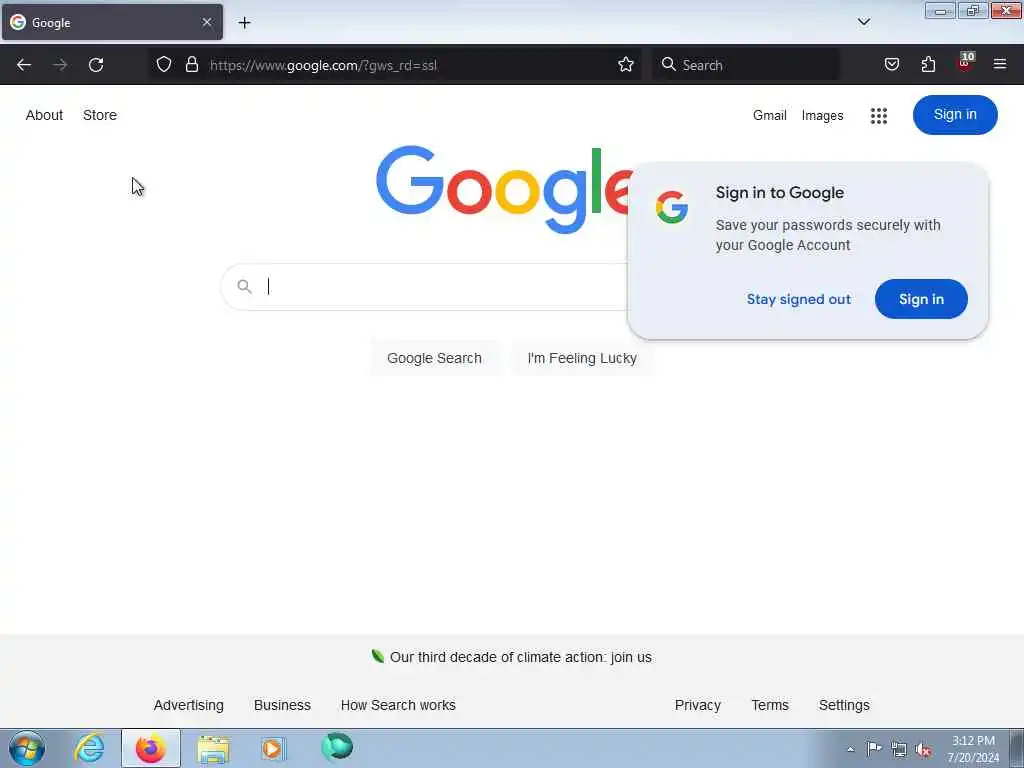Click the Google Search button
Viewport: 1024px width, 768px height.
[434, 358]
